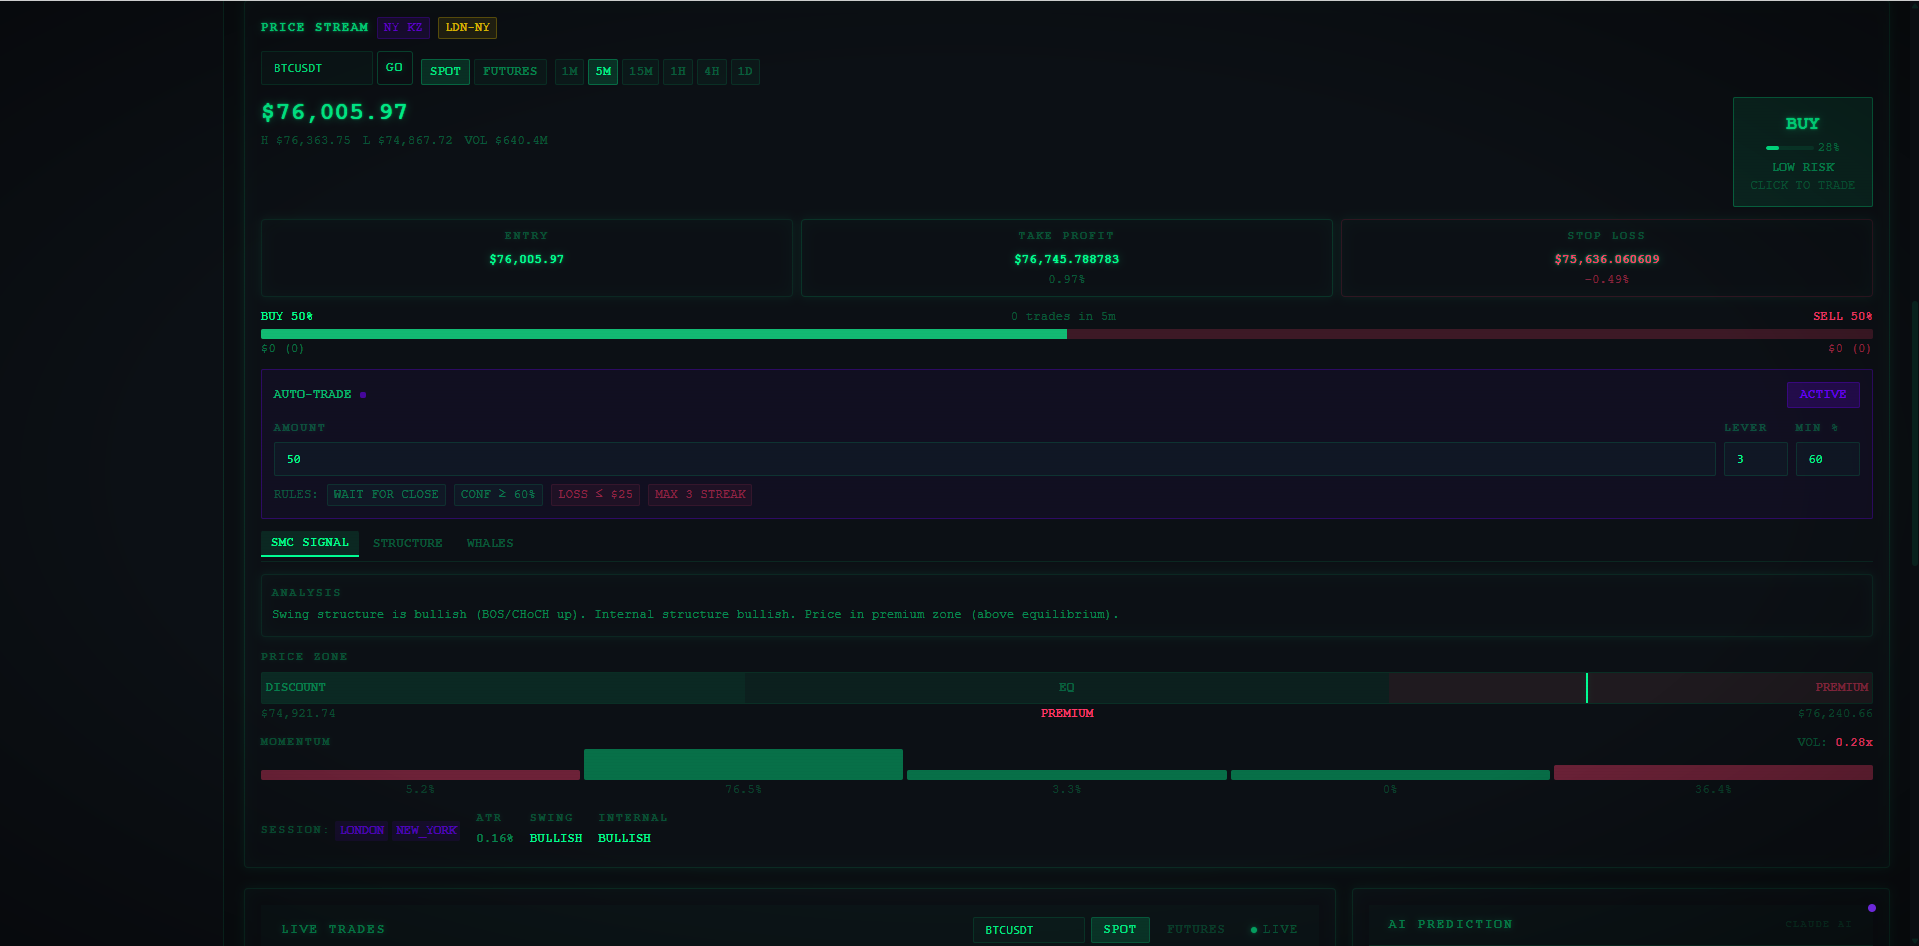This screenshot has width=1919, height=946.
Task: Select SPOT market in Price Stream
Action: click(x=445, y=72)
